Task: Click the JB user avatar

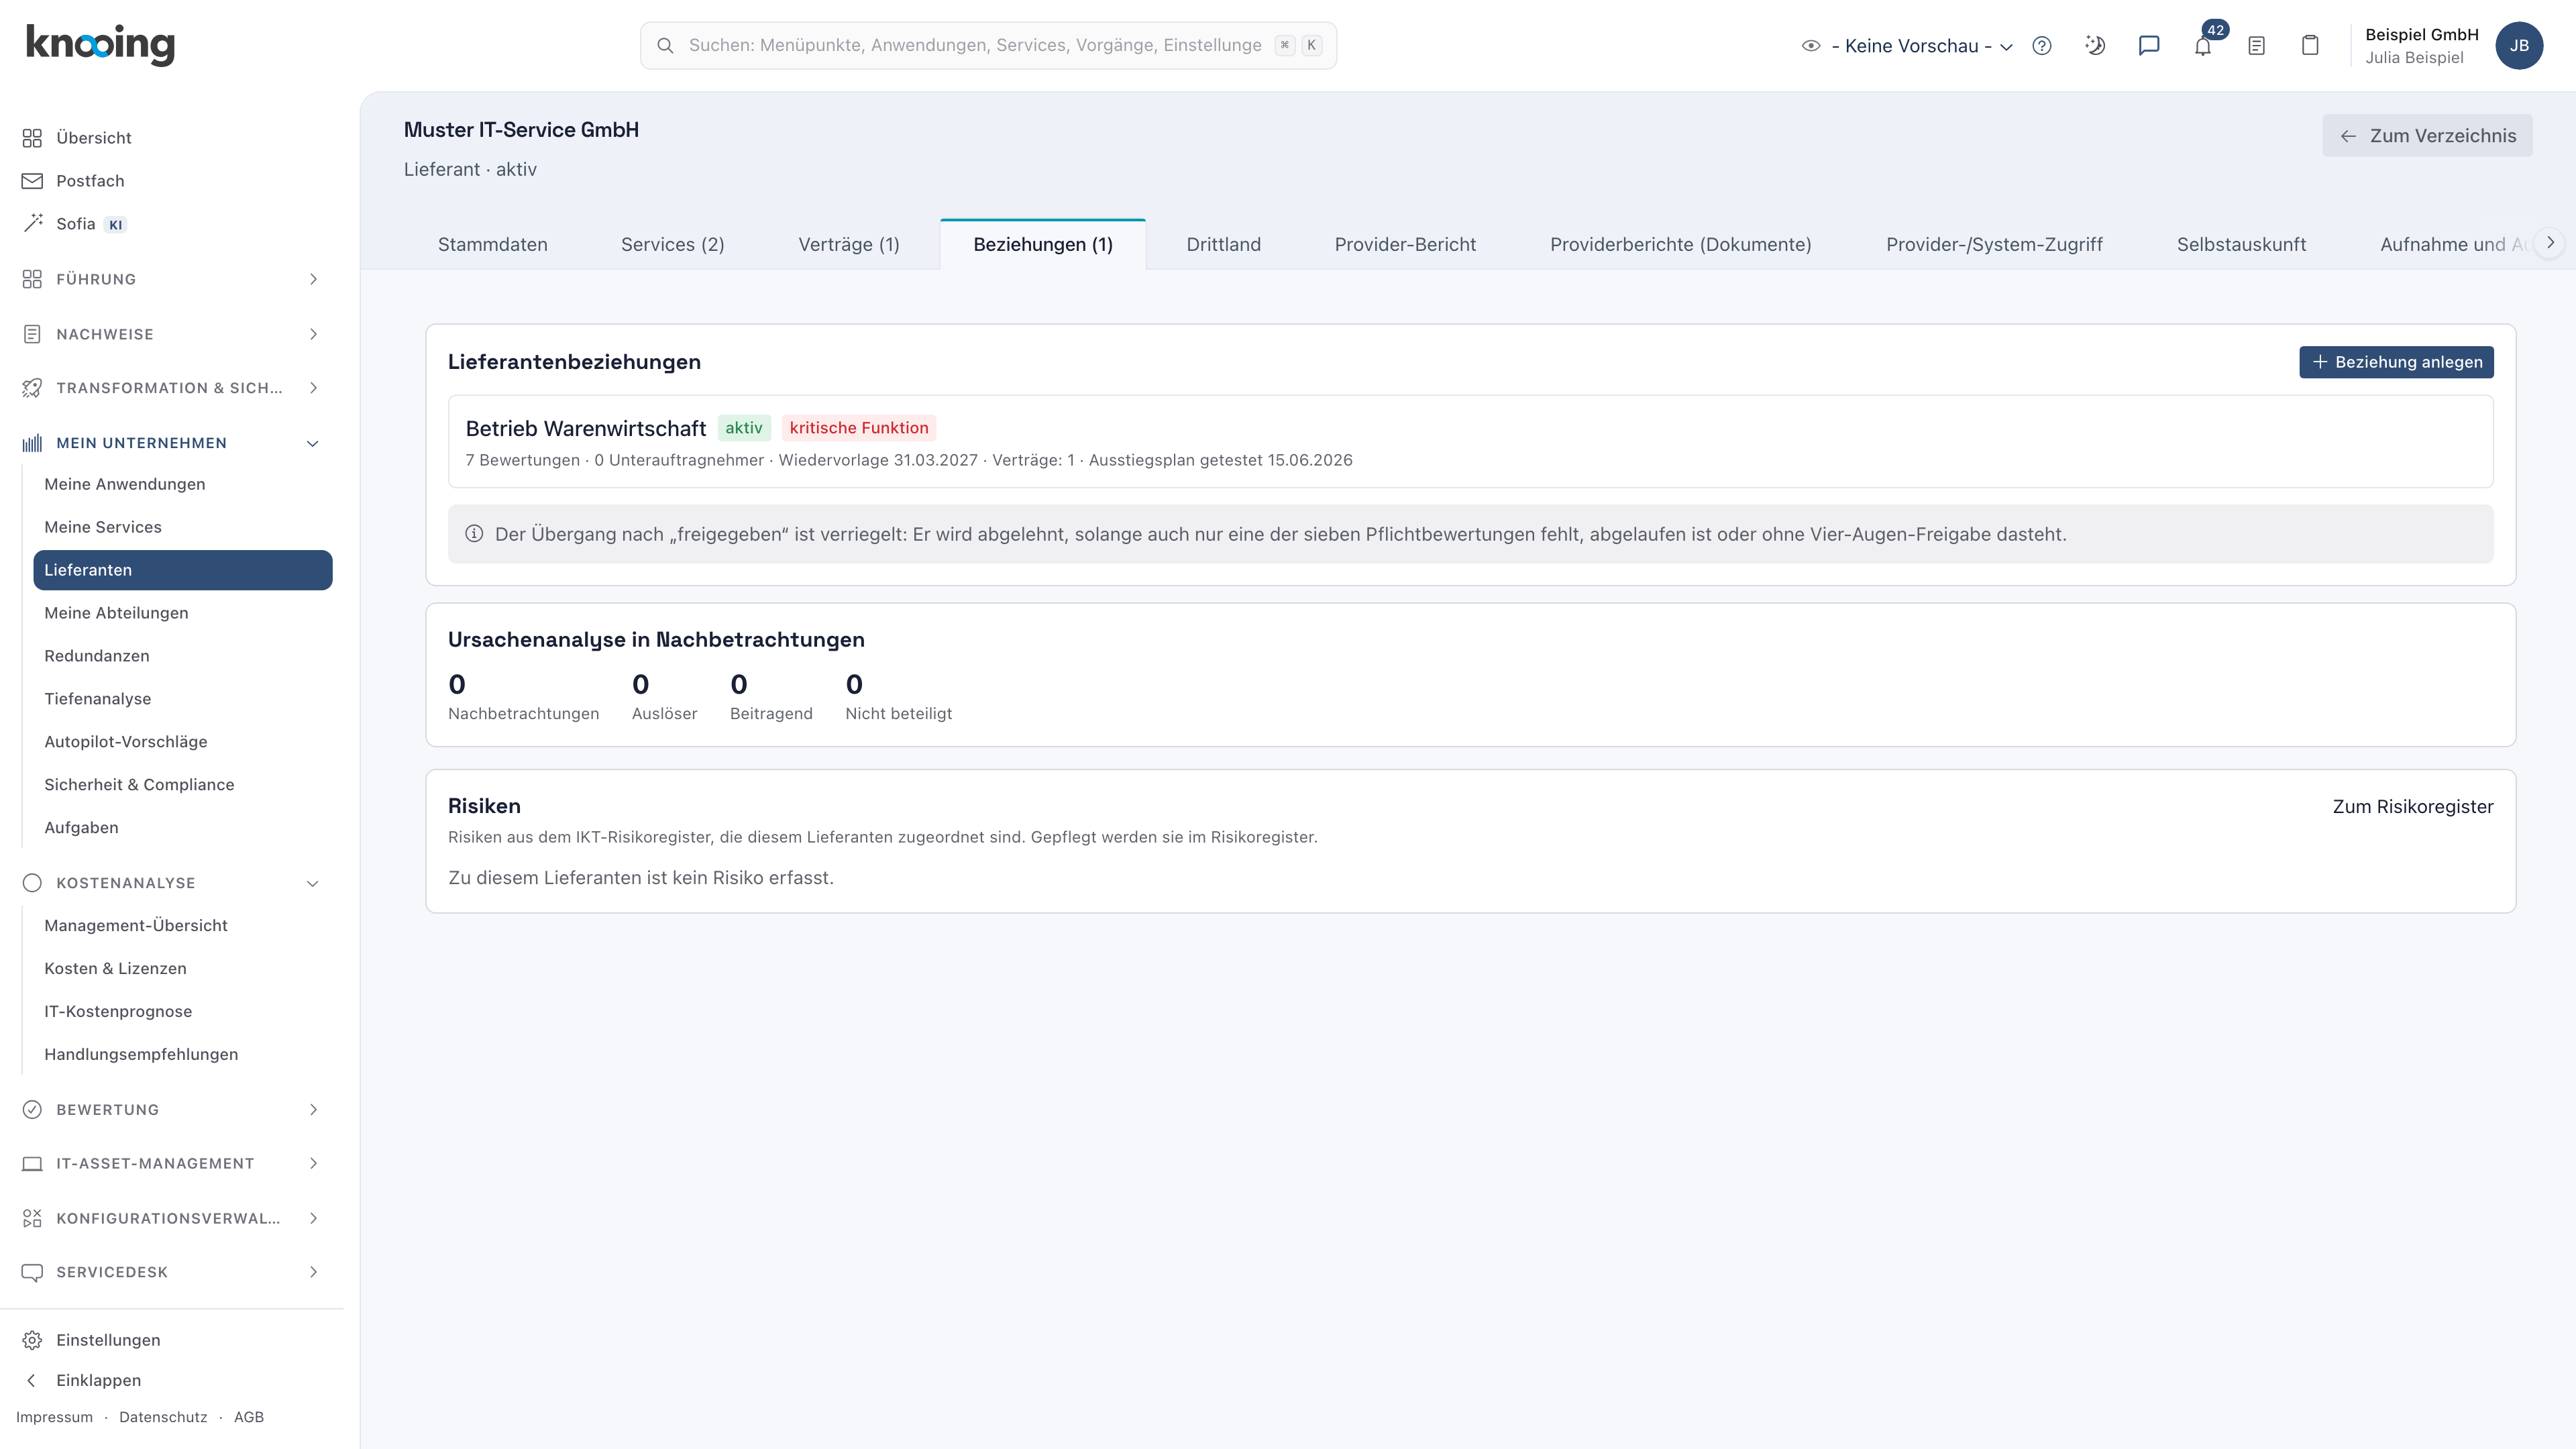Action: (2519, 46)
